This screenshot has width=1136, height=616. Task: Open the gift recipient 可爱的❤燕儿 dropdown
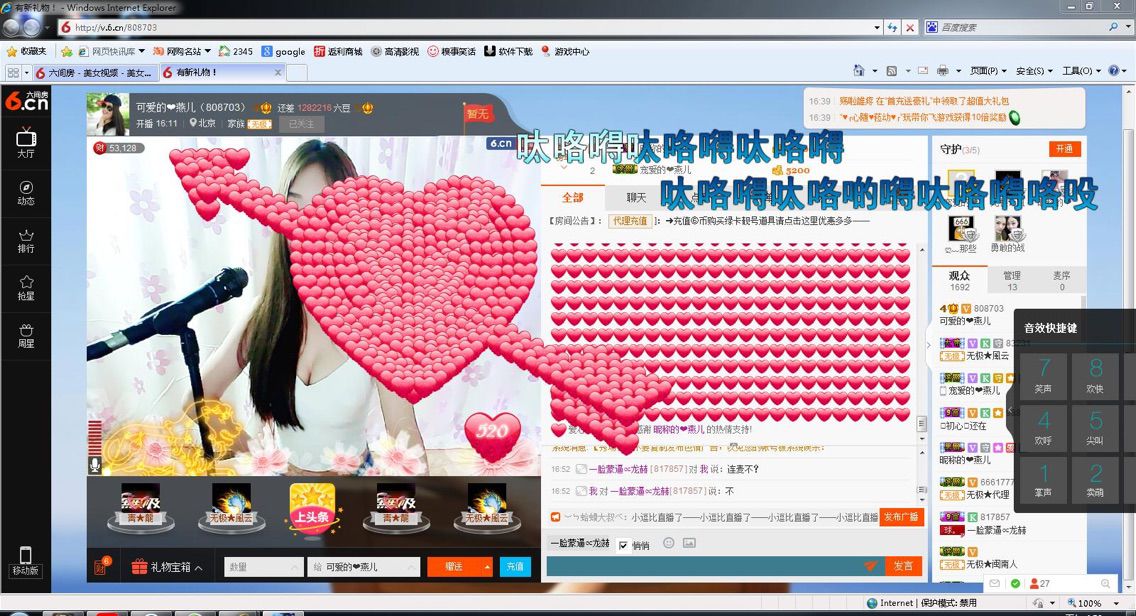pos(364,567)
